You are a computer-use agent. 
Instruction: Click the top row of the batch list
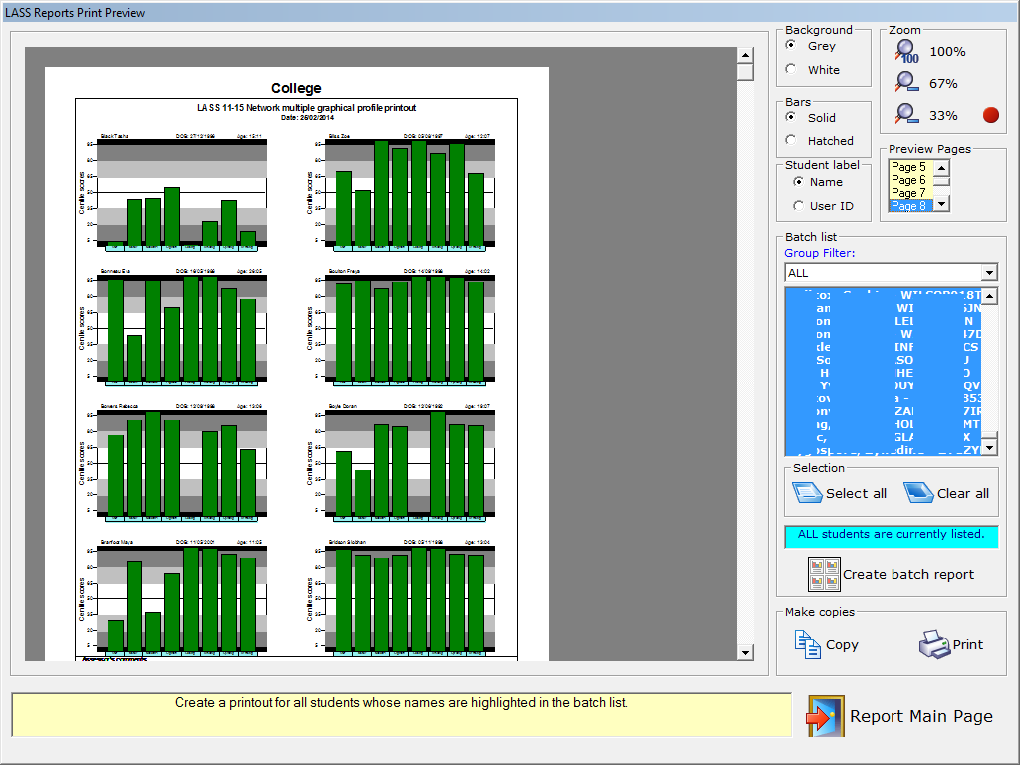(x=883, y=295)
